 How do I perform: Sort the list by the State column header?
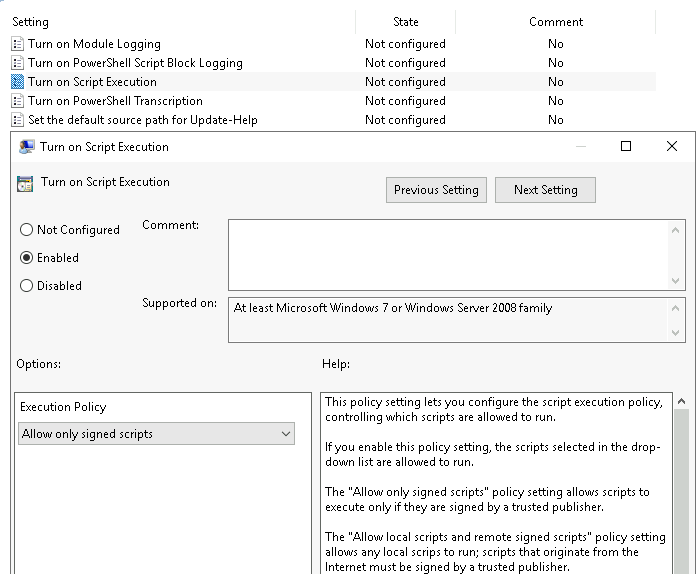click(405, 22)
